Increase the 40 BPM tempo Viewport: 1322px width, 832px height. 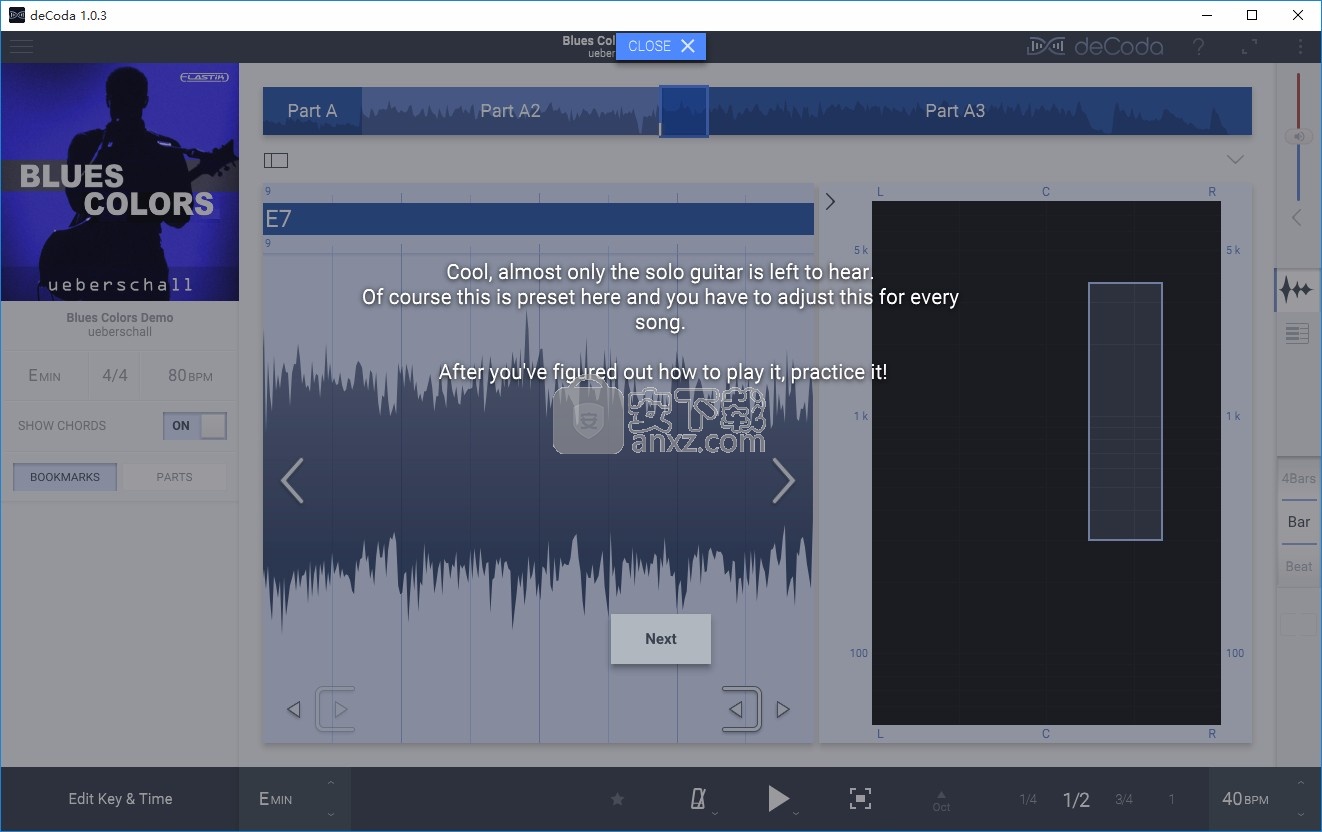coord(1301,783)
